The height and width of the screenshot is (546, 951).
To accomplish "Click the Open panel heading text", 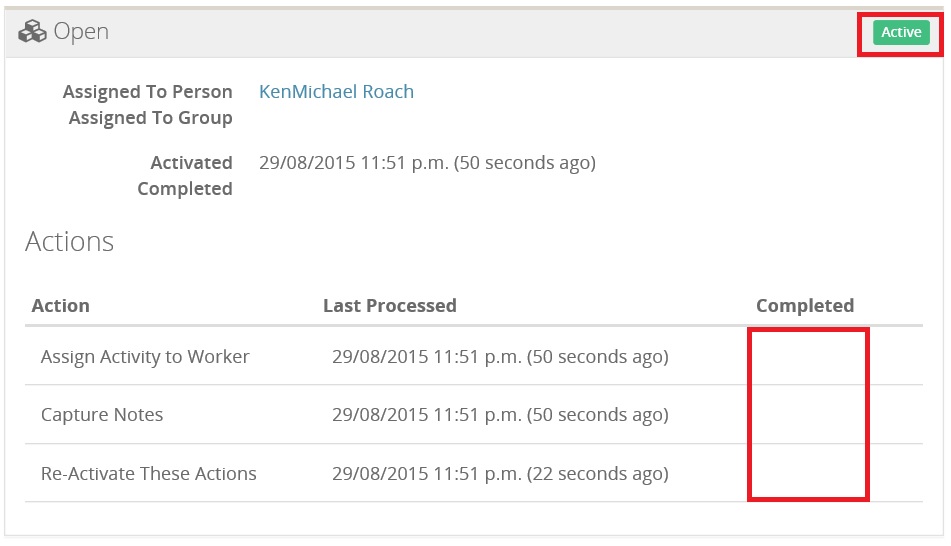I will (x=81, y=32).
